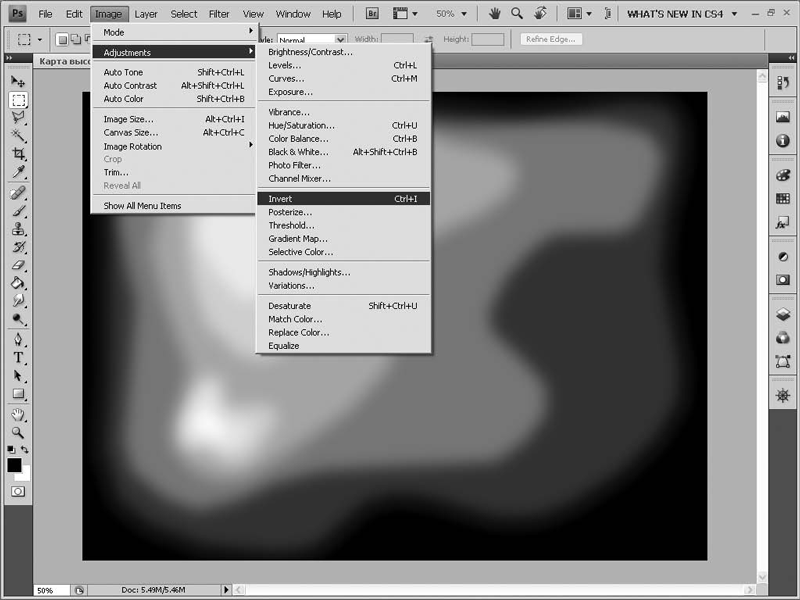Image resolution: width=800 pixels, height=600 pixels.
Task: Choose Hue/Saturation... option
Action: 343,125
